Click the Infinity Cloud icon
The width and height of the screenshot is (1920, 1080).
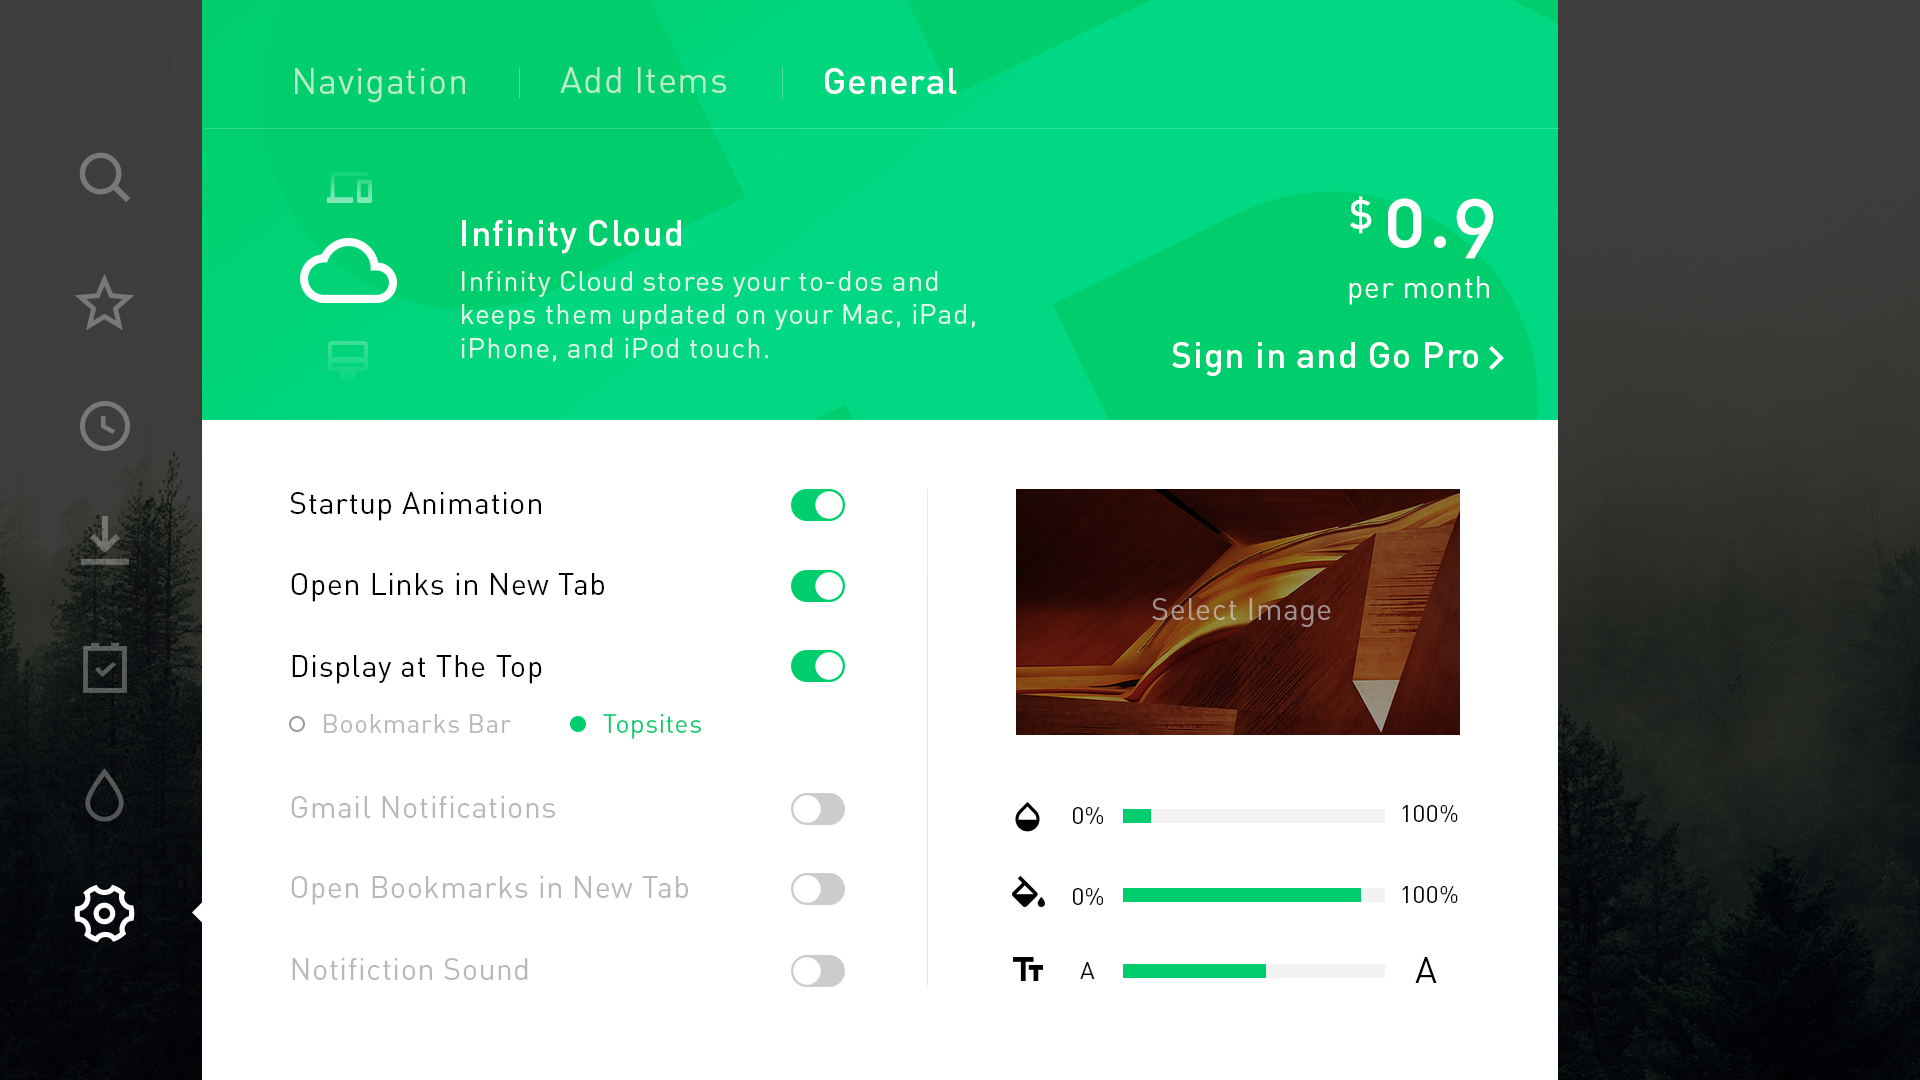(x=348, y=271)
